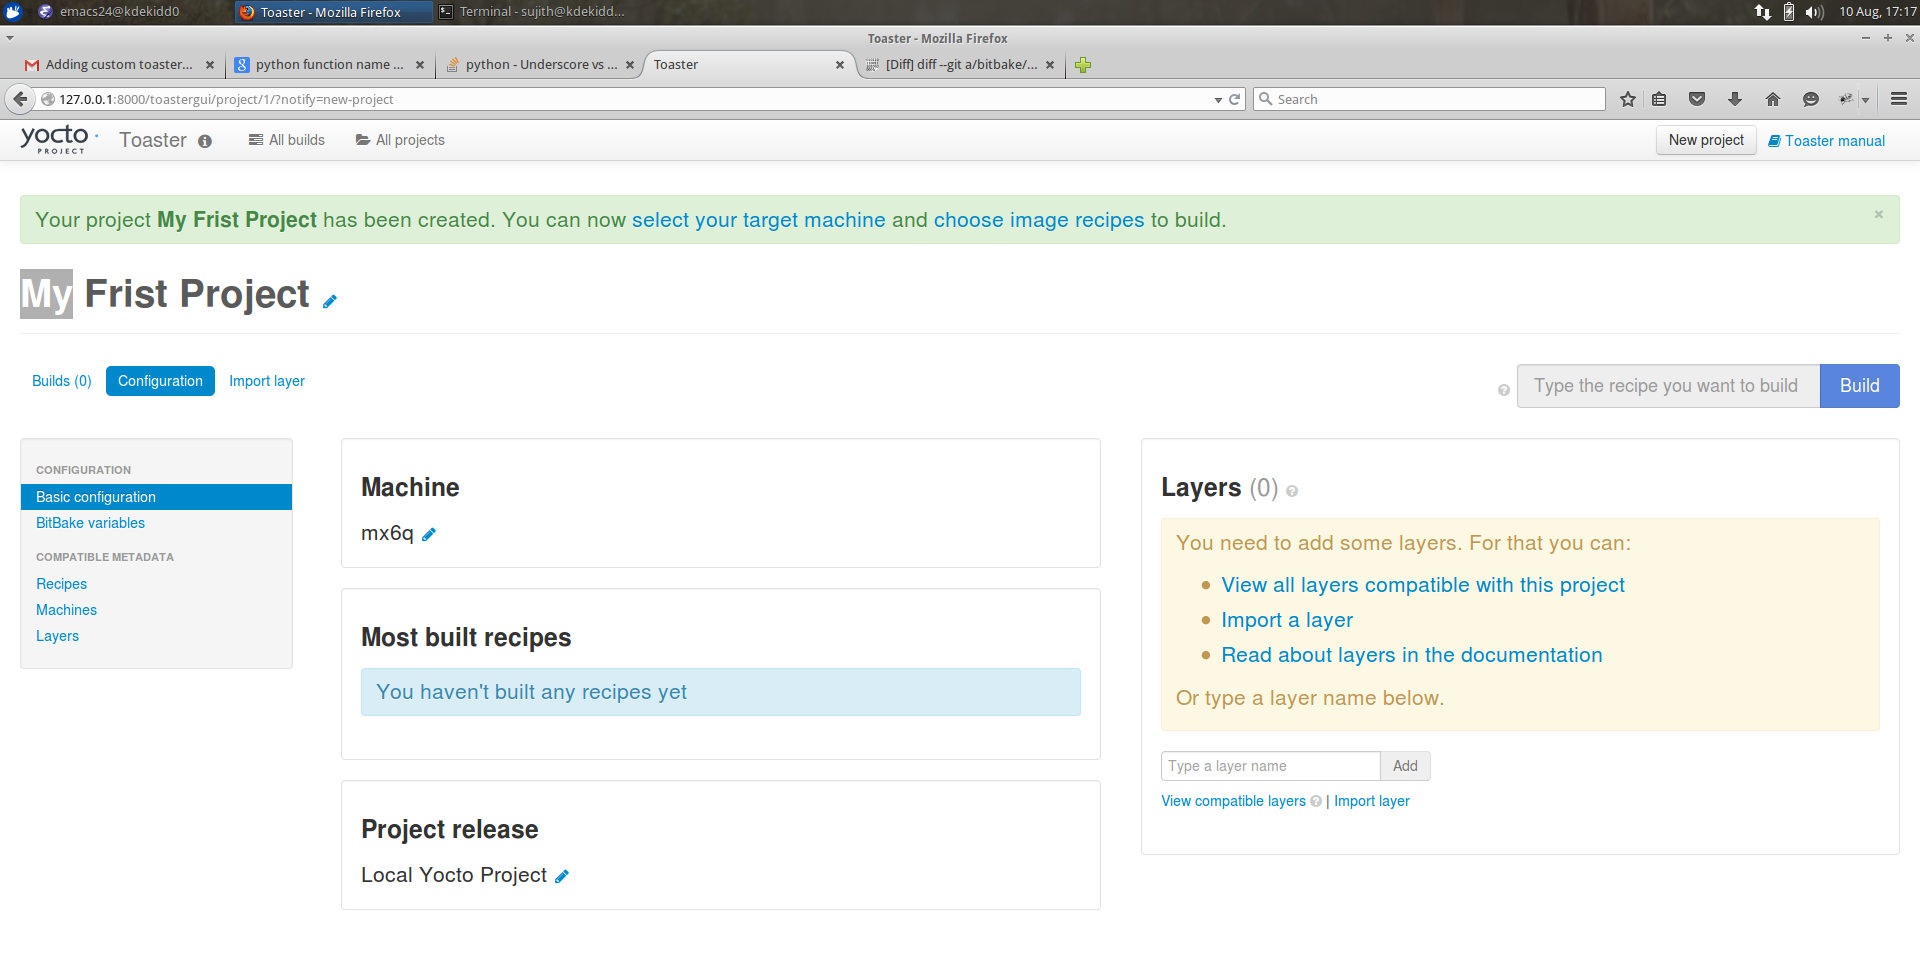Open volume control in system tray

tap(1814, 12)
